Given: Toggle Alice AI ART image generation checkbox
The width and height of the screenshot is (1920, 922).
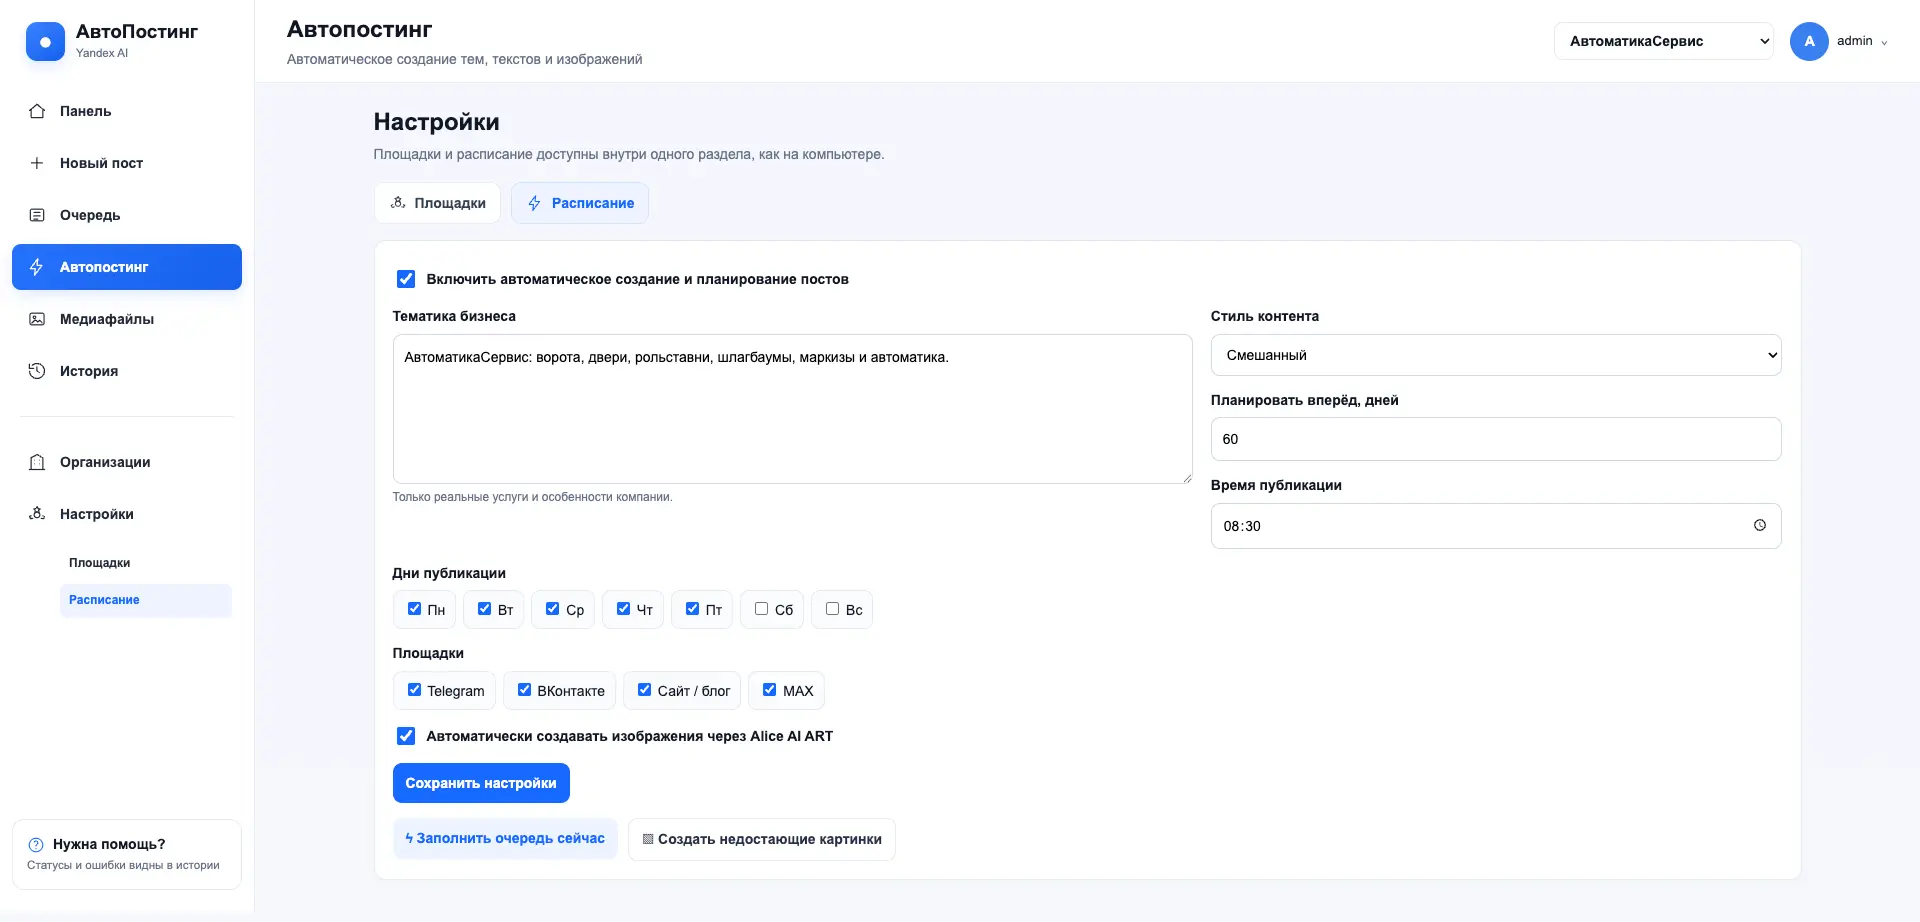Looking at the screenshot, I should tap(406, 736).
